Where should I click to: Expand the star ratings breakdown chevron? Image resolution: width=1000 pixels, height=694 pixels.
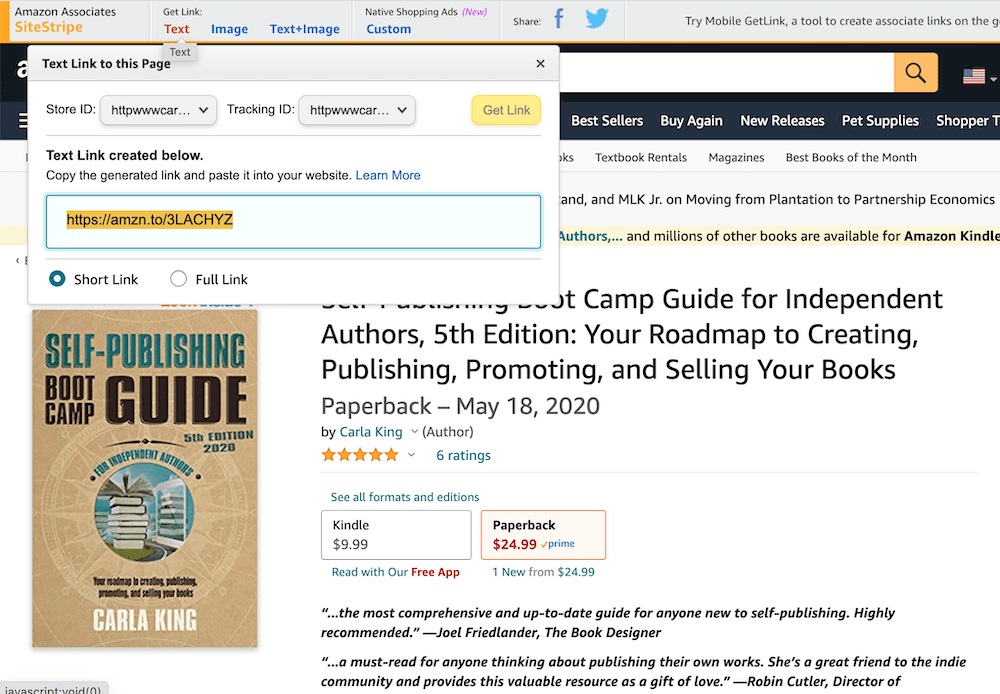pyautogui.click(x=411, y=455)
